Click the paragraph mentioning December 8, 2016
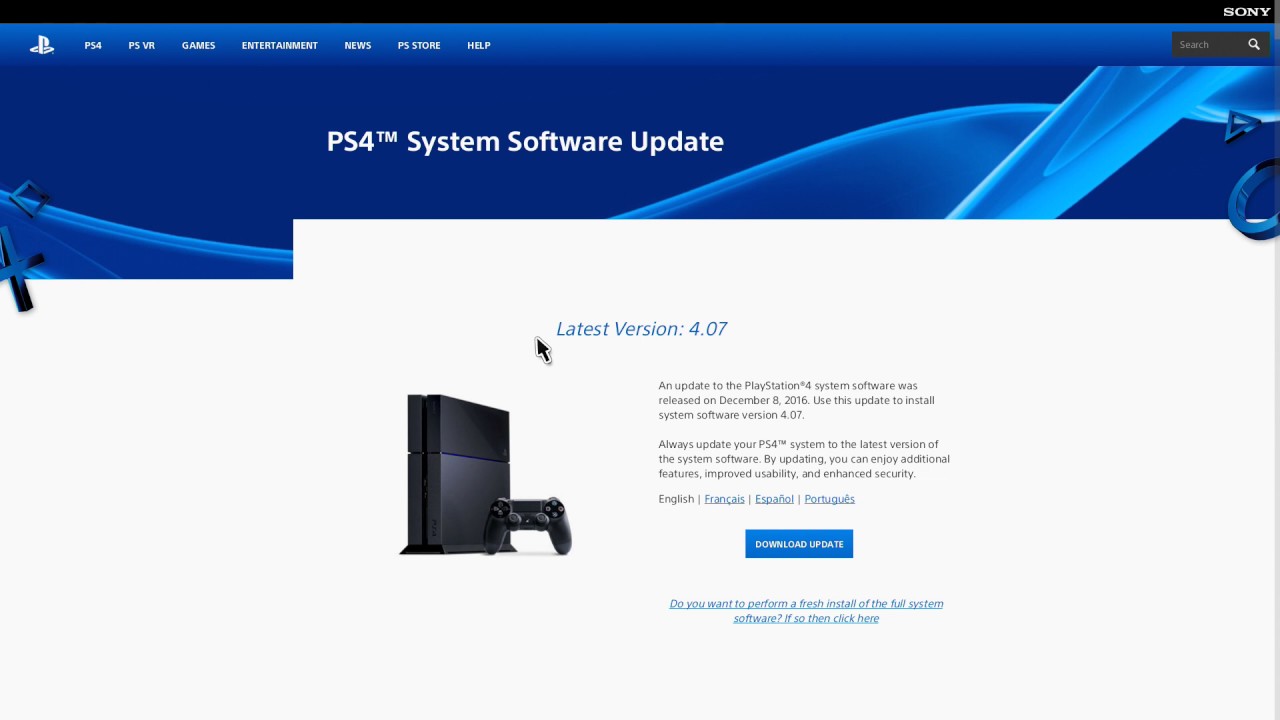 pyautogui.click(x=797, y=400)
